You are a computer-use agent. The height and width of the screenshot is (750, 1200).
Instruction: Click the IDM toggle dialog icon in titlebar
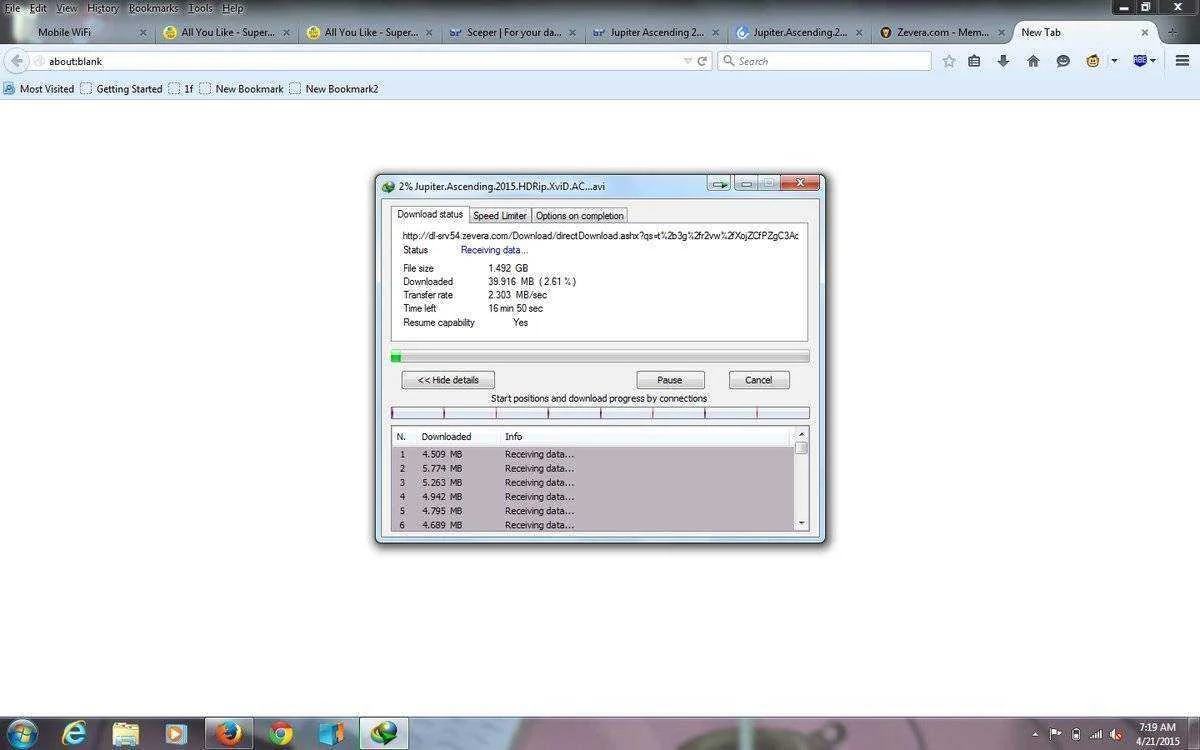coord(719,184)
